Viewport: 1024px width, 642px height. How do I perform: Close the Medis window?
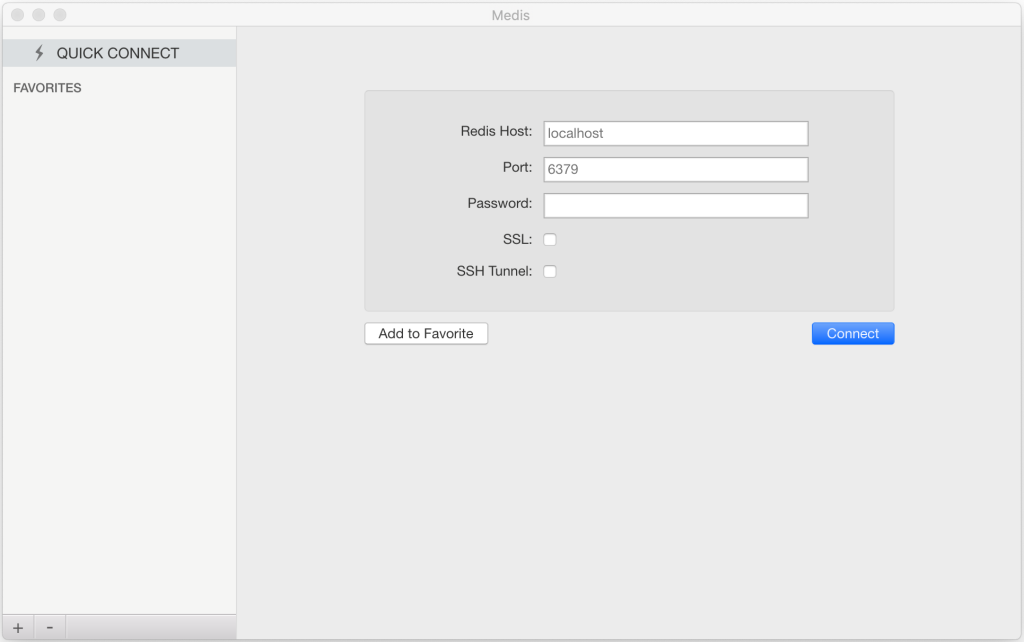point(18,14)
